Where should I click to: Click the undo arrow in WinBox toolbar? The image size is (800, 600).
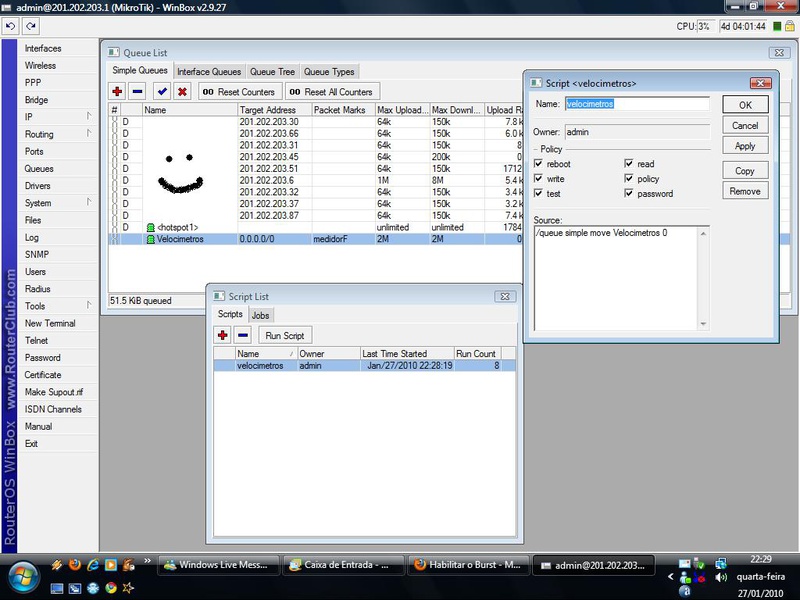coord(11,24)
